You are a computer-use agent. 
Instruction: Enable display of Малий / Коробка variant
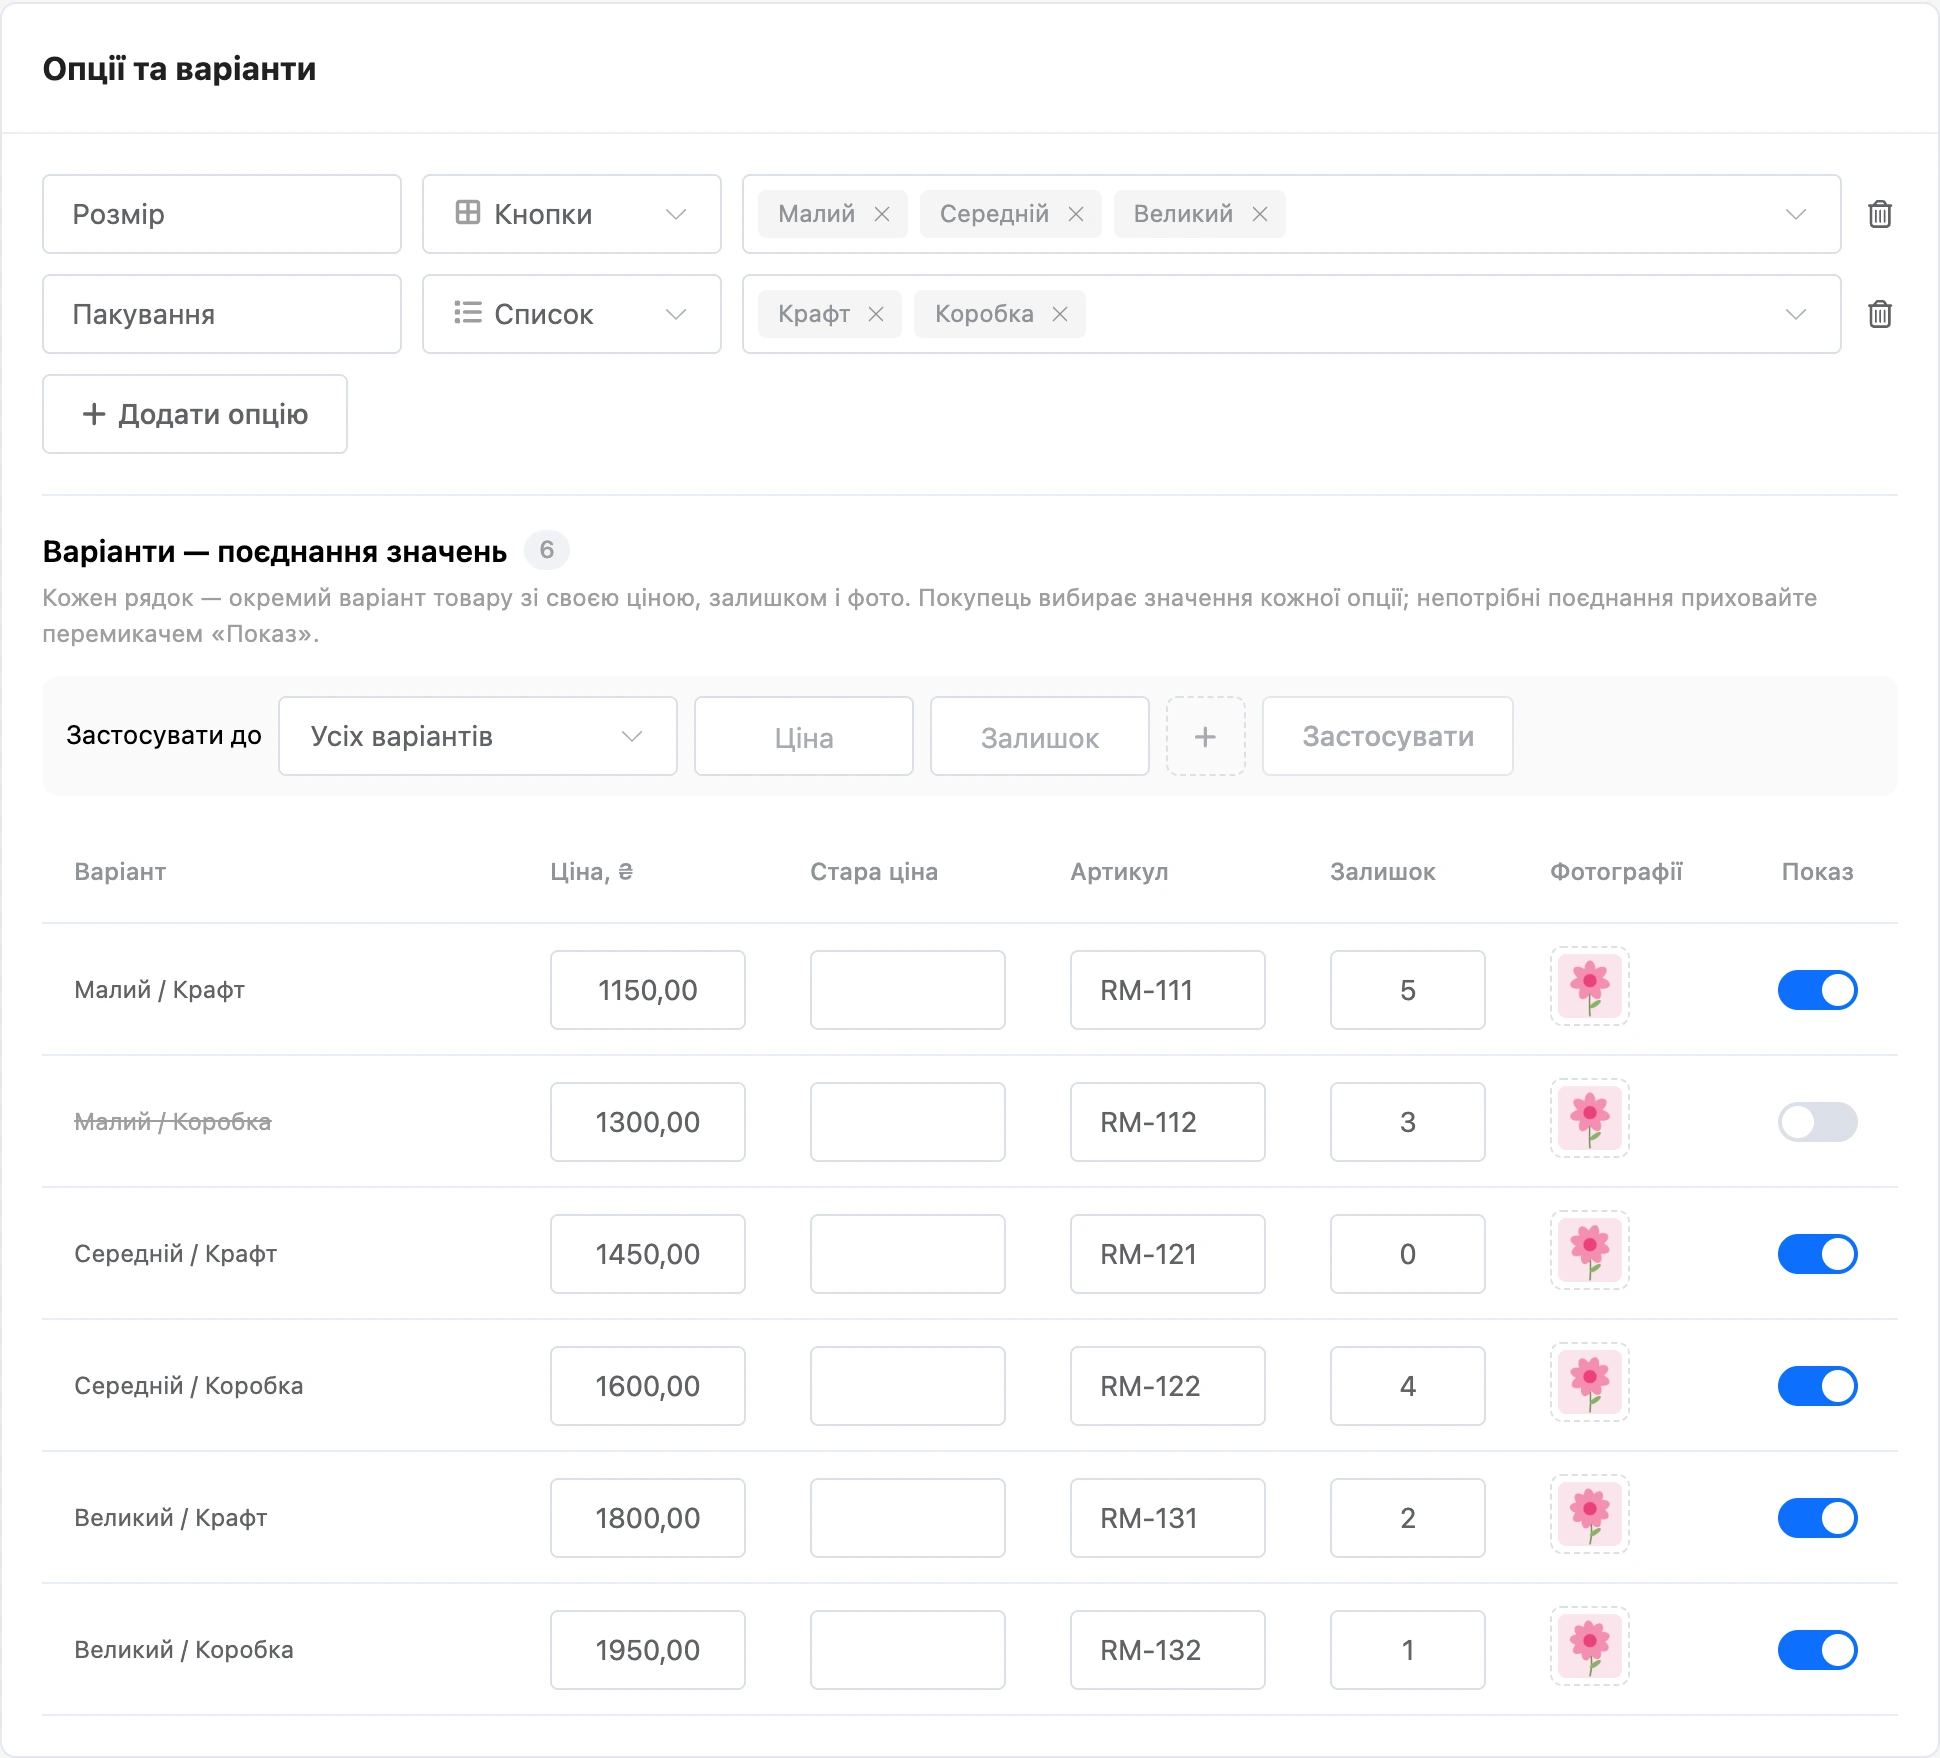[x=1818, y=1122]
